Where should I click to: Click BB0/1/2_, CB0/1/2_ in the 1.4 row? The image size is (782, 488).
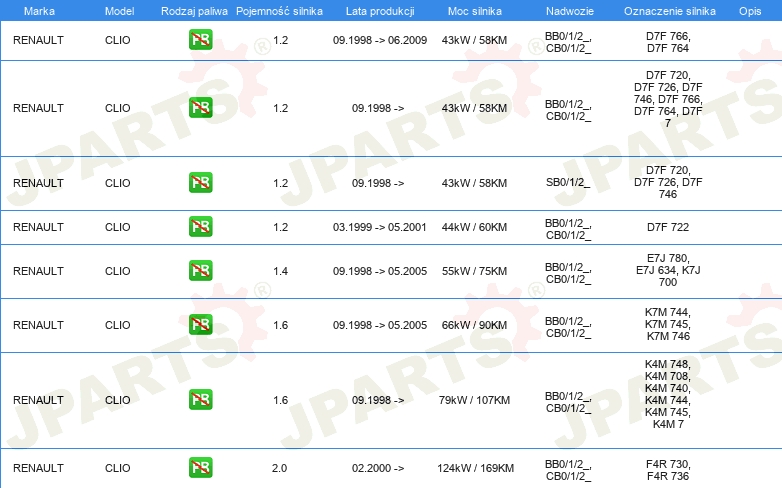point(568,273)
